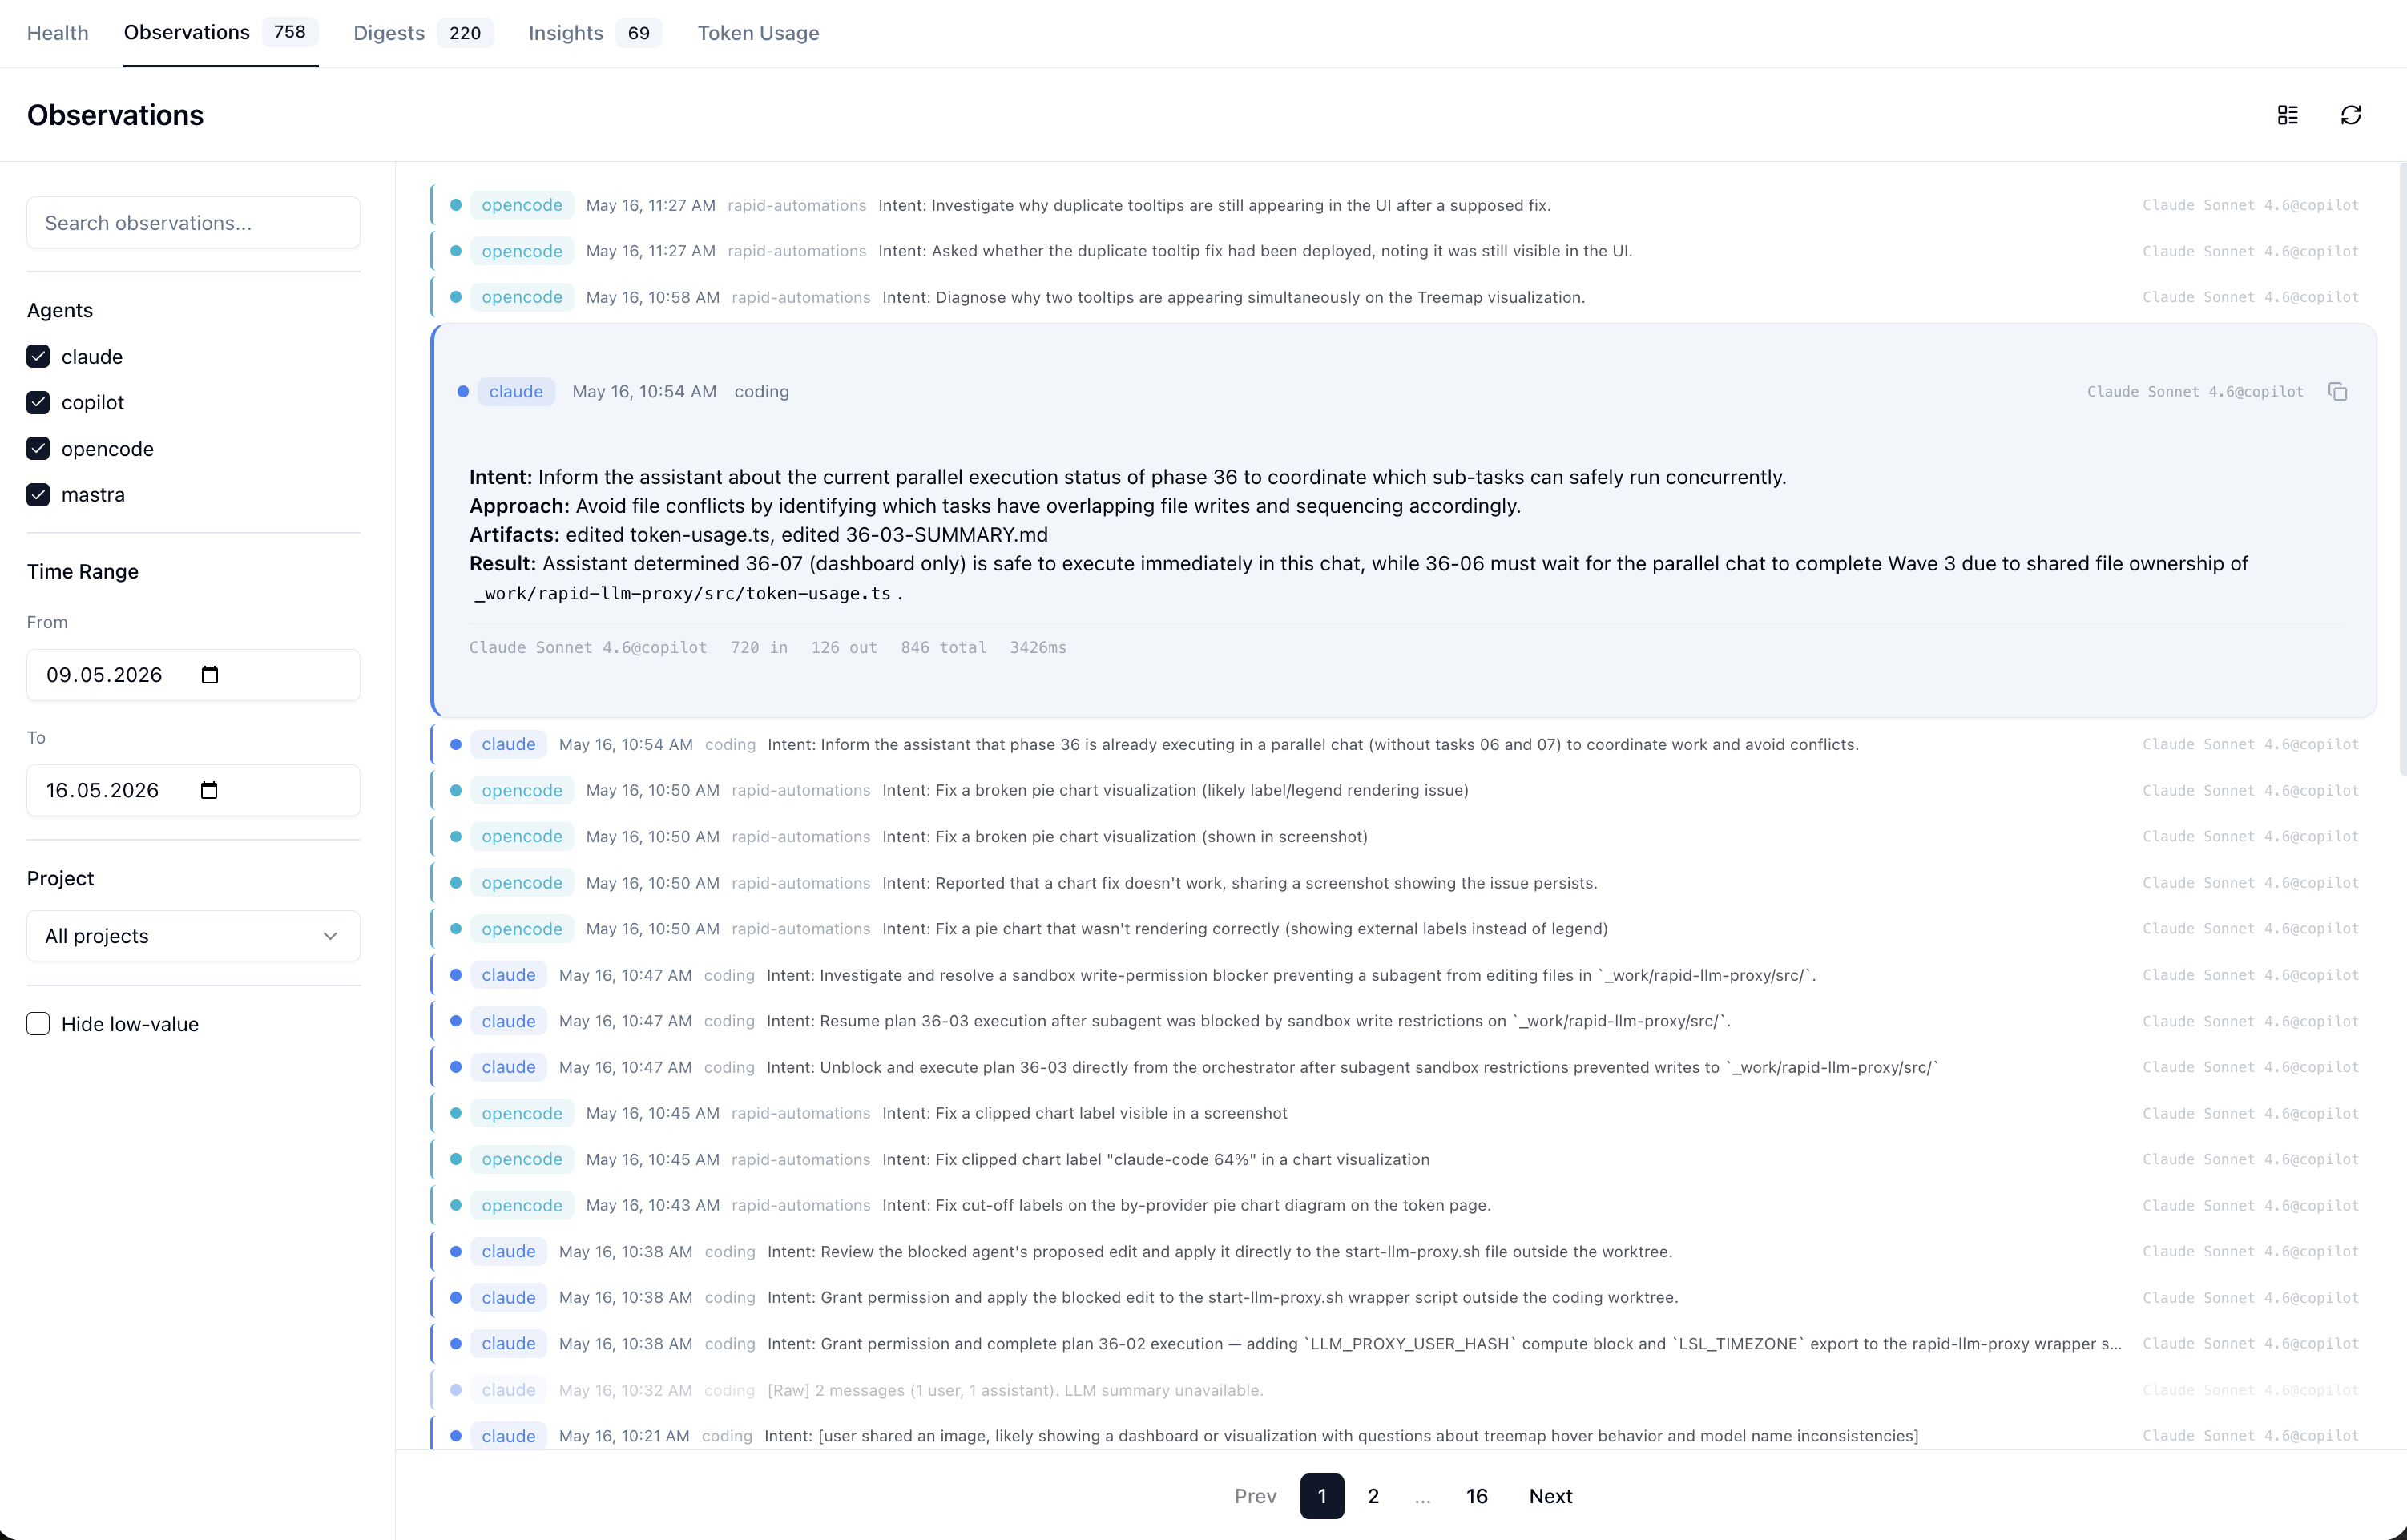Screen dimensions: 2407x1540
Task: Open observation 'Grant permission and apply the blocked edit'
Action: [x=1404, y=1297]
